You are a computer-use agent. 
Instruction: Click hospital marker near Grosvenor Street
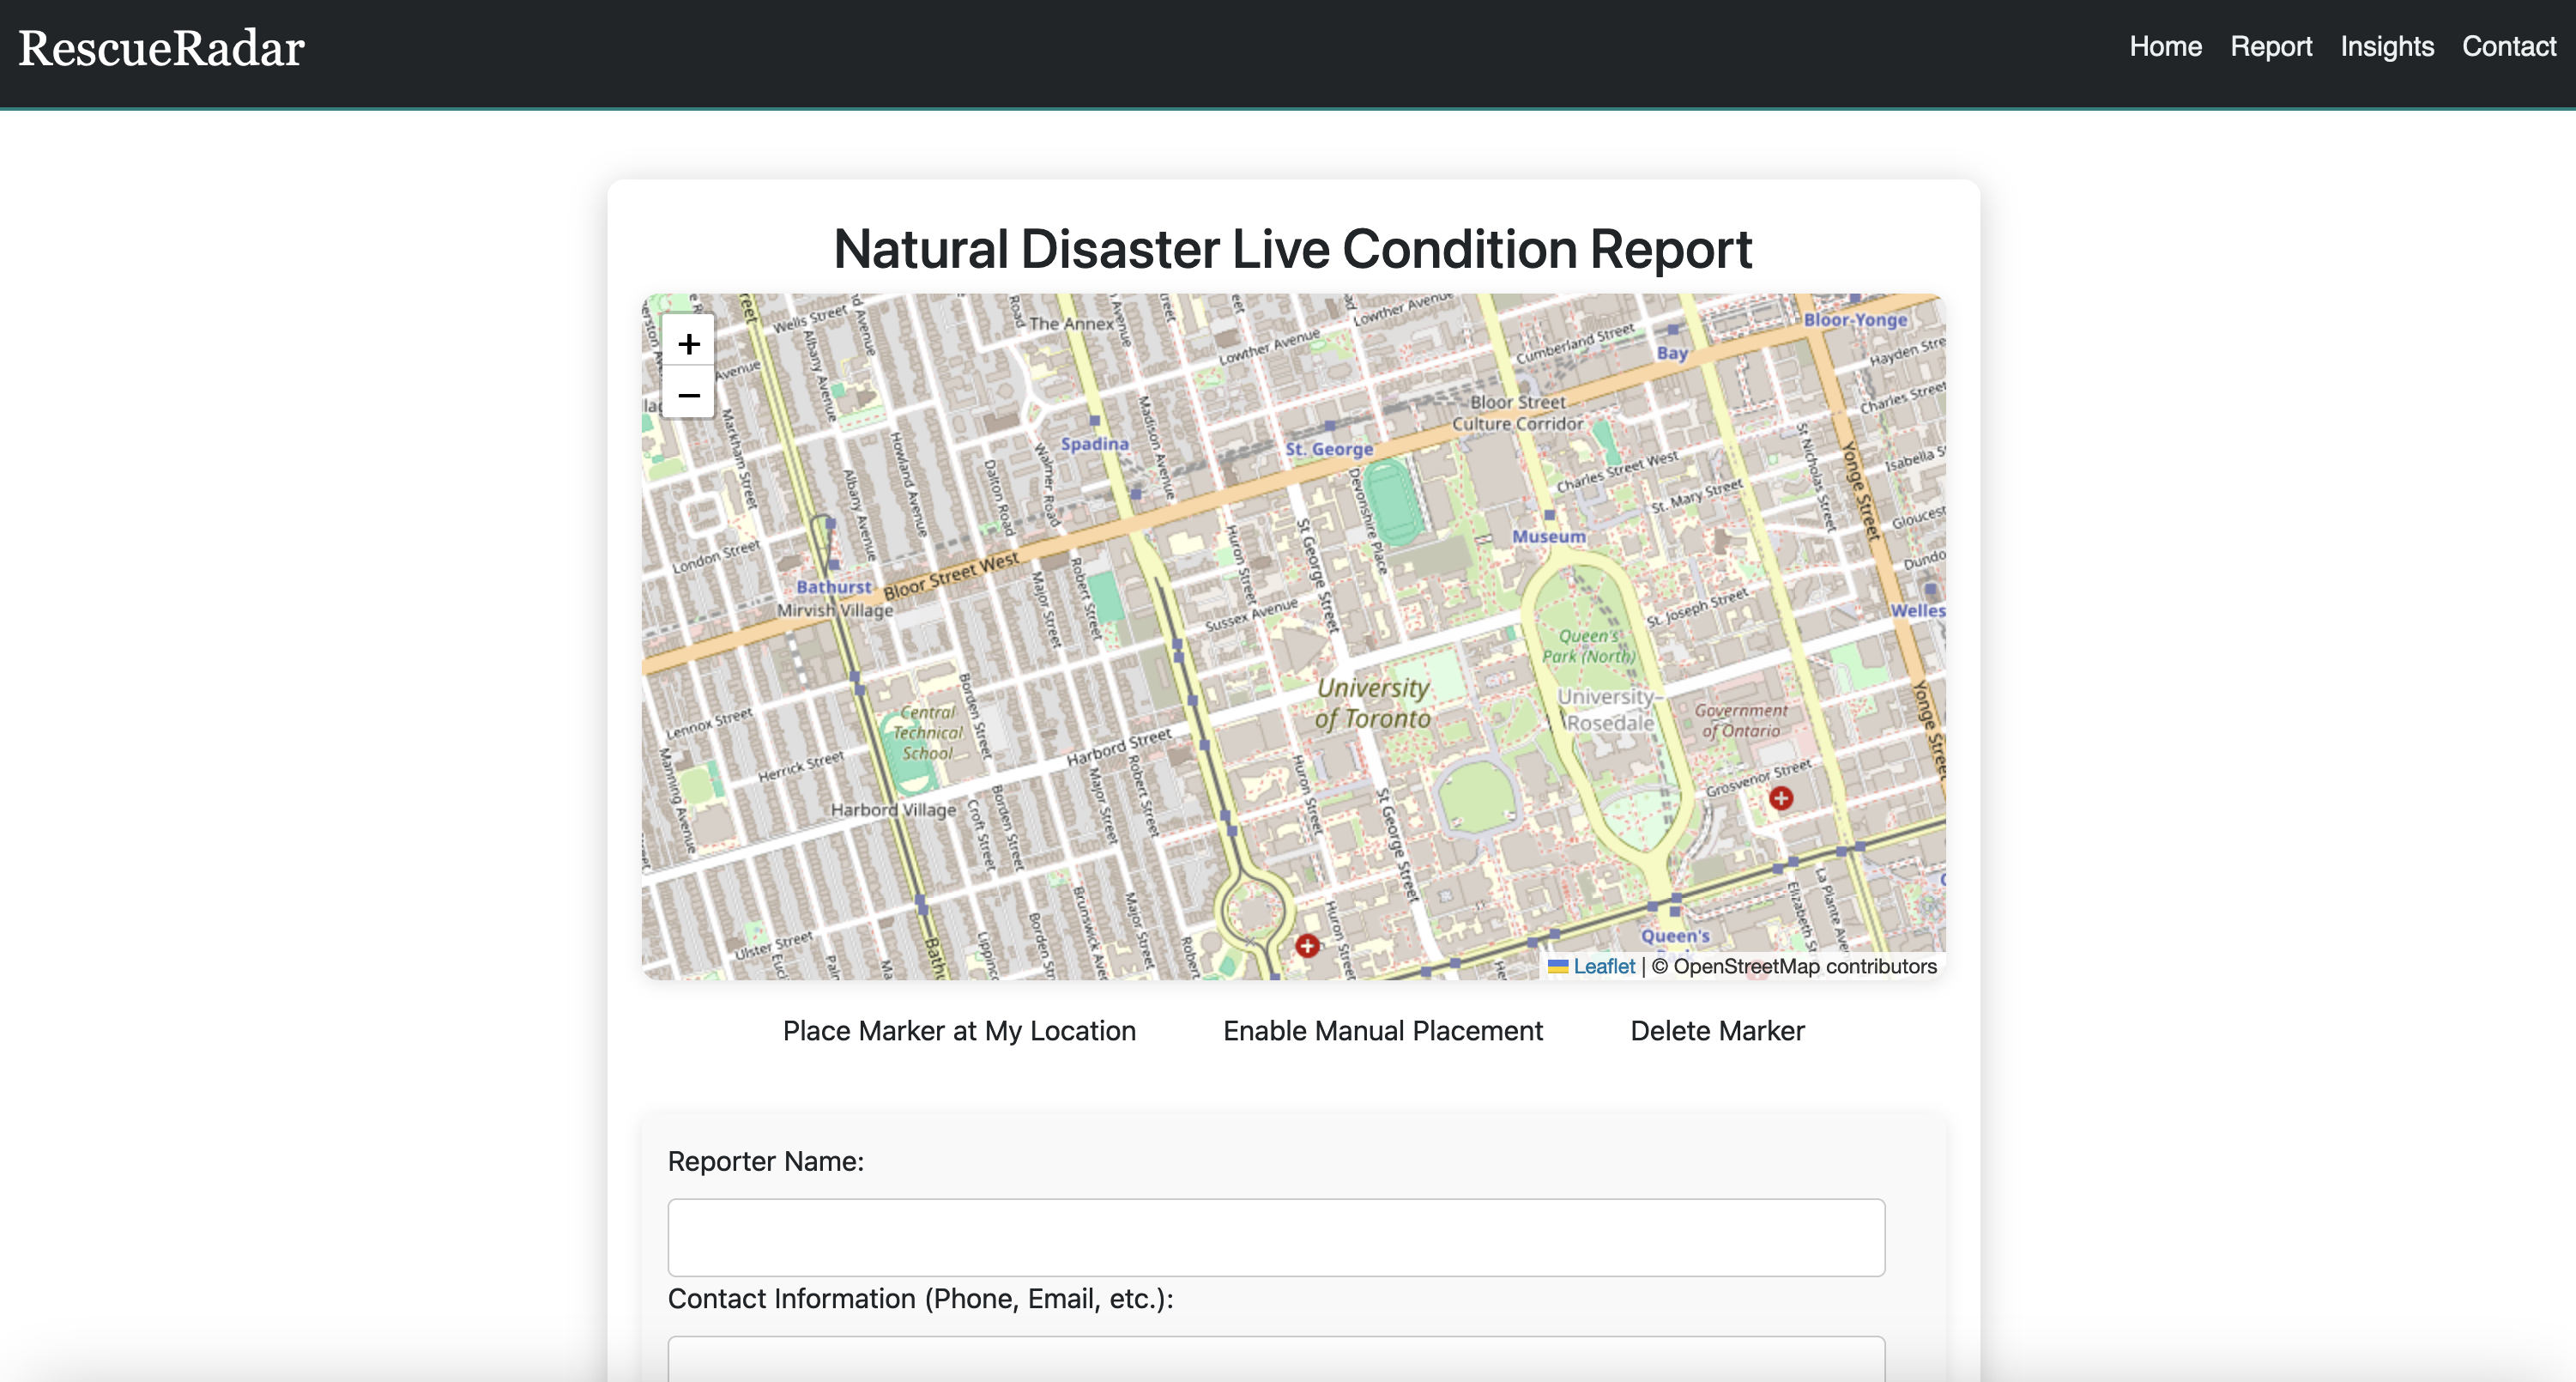pyautogui.click(x=1780, y=798)
